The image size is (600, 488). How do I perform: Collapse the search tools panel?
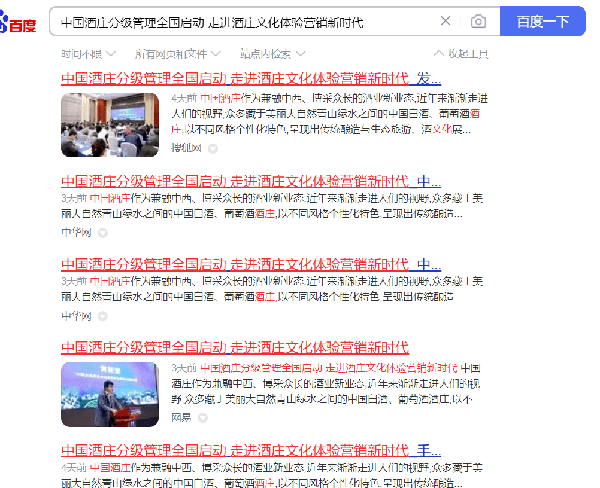click(x=461, y=53)
